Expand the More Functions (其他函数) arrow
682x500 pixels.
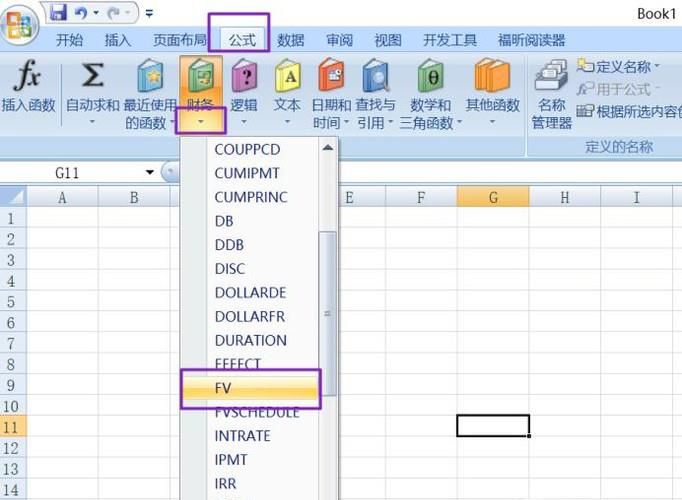492,122
